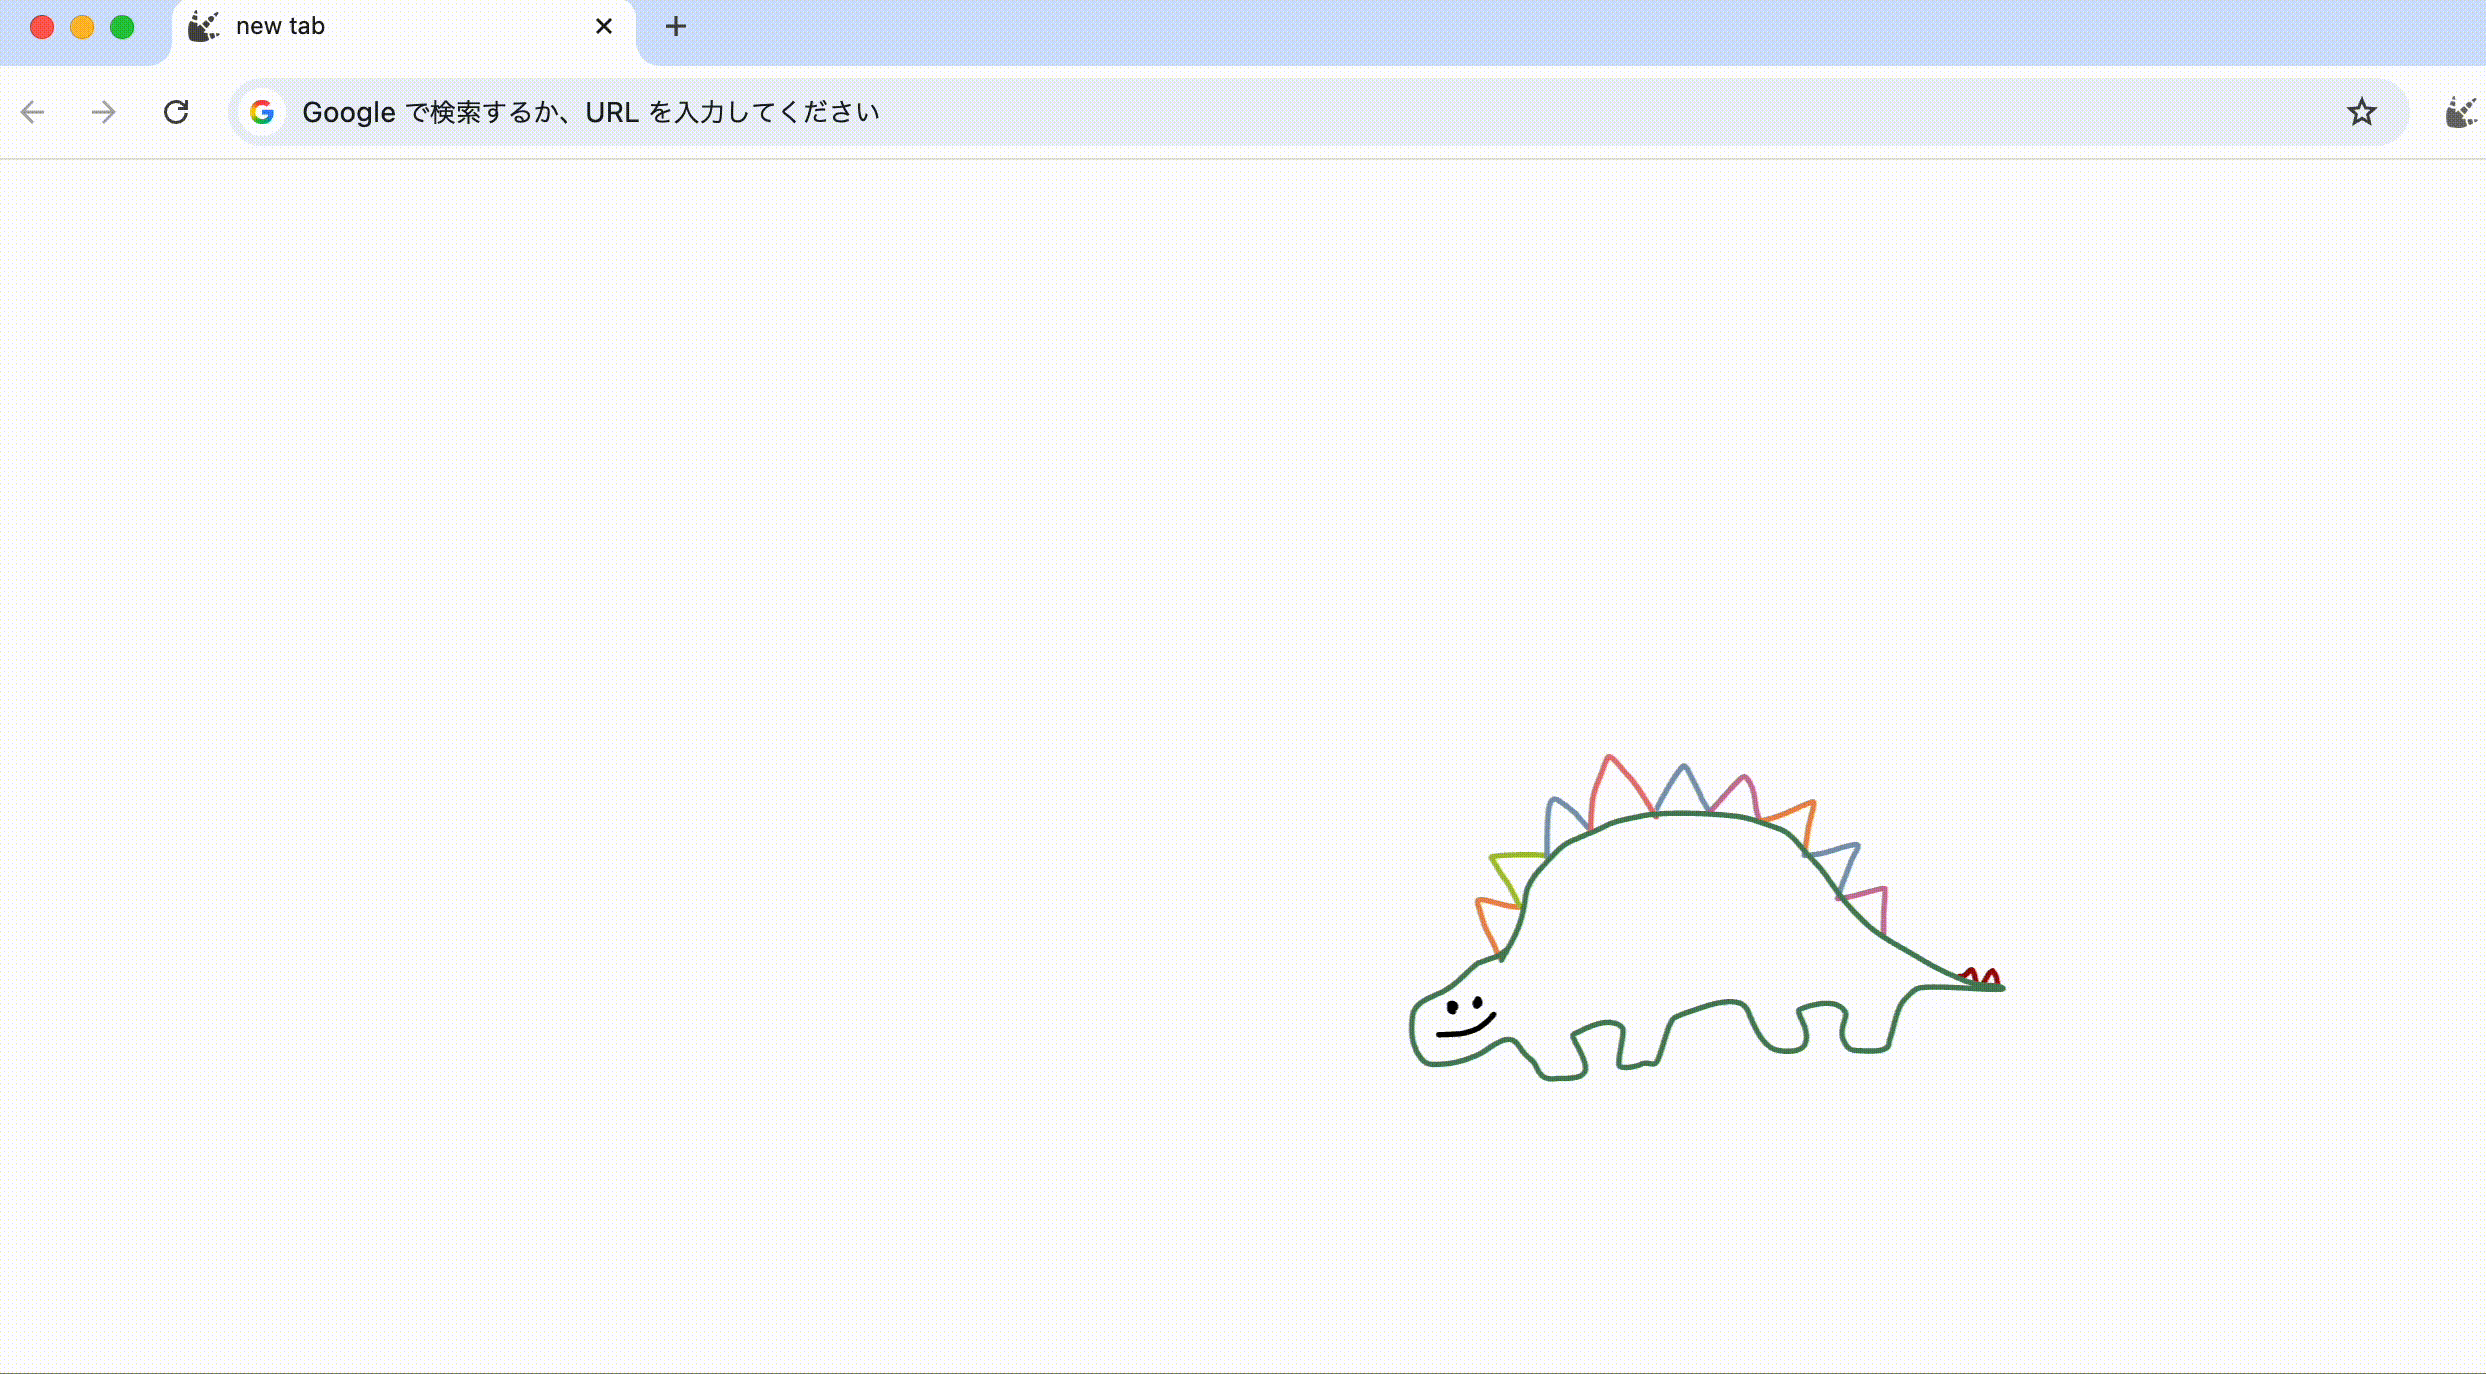Click the green maximize traffic light
The width and height of the screenshot is (2486, 1374).
pos(122,26)
